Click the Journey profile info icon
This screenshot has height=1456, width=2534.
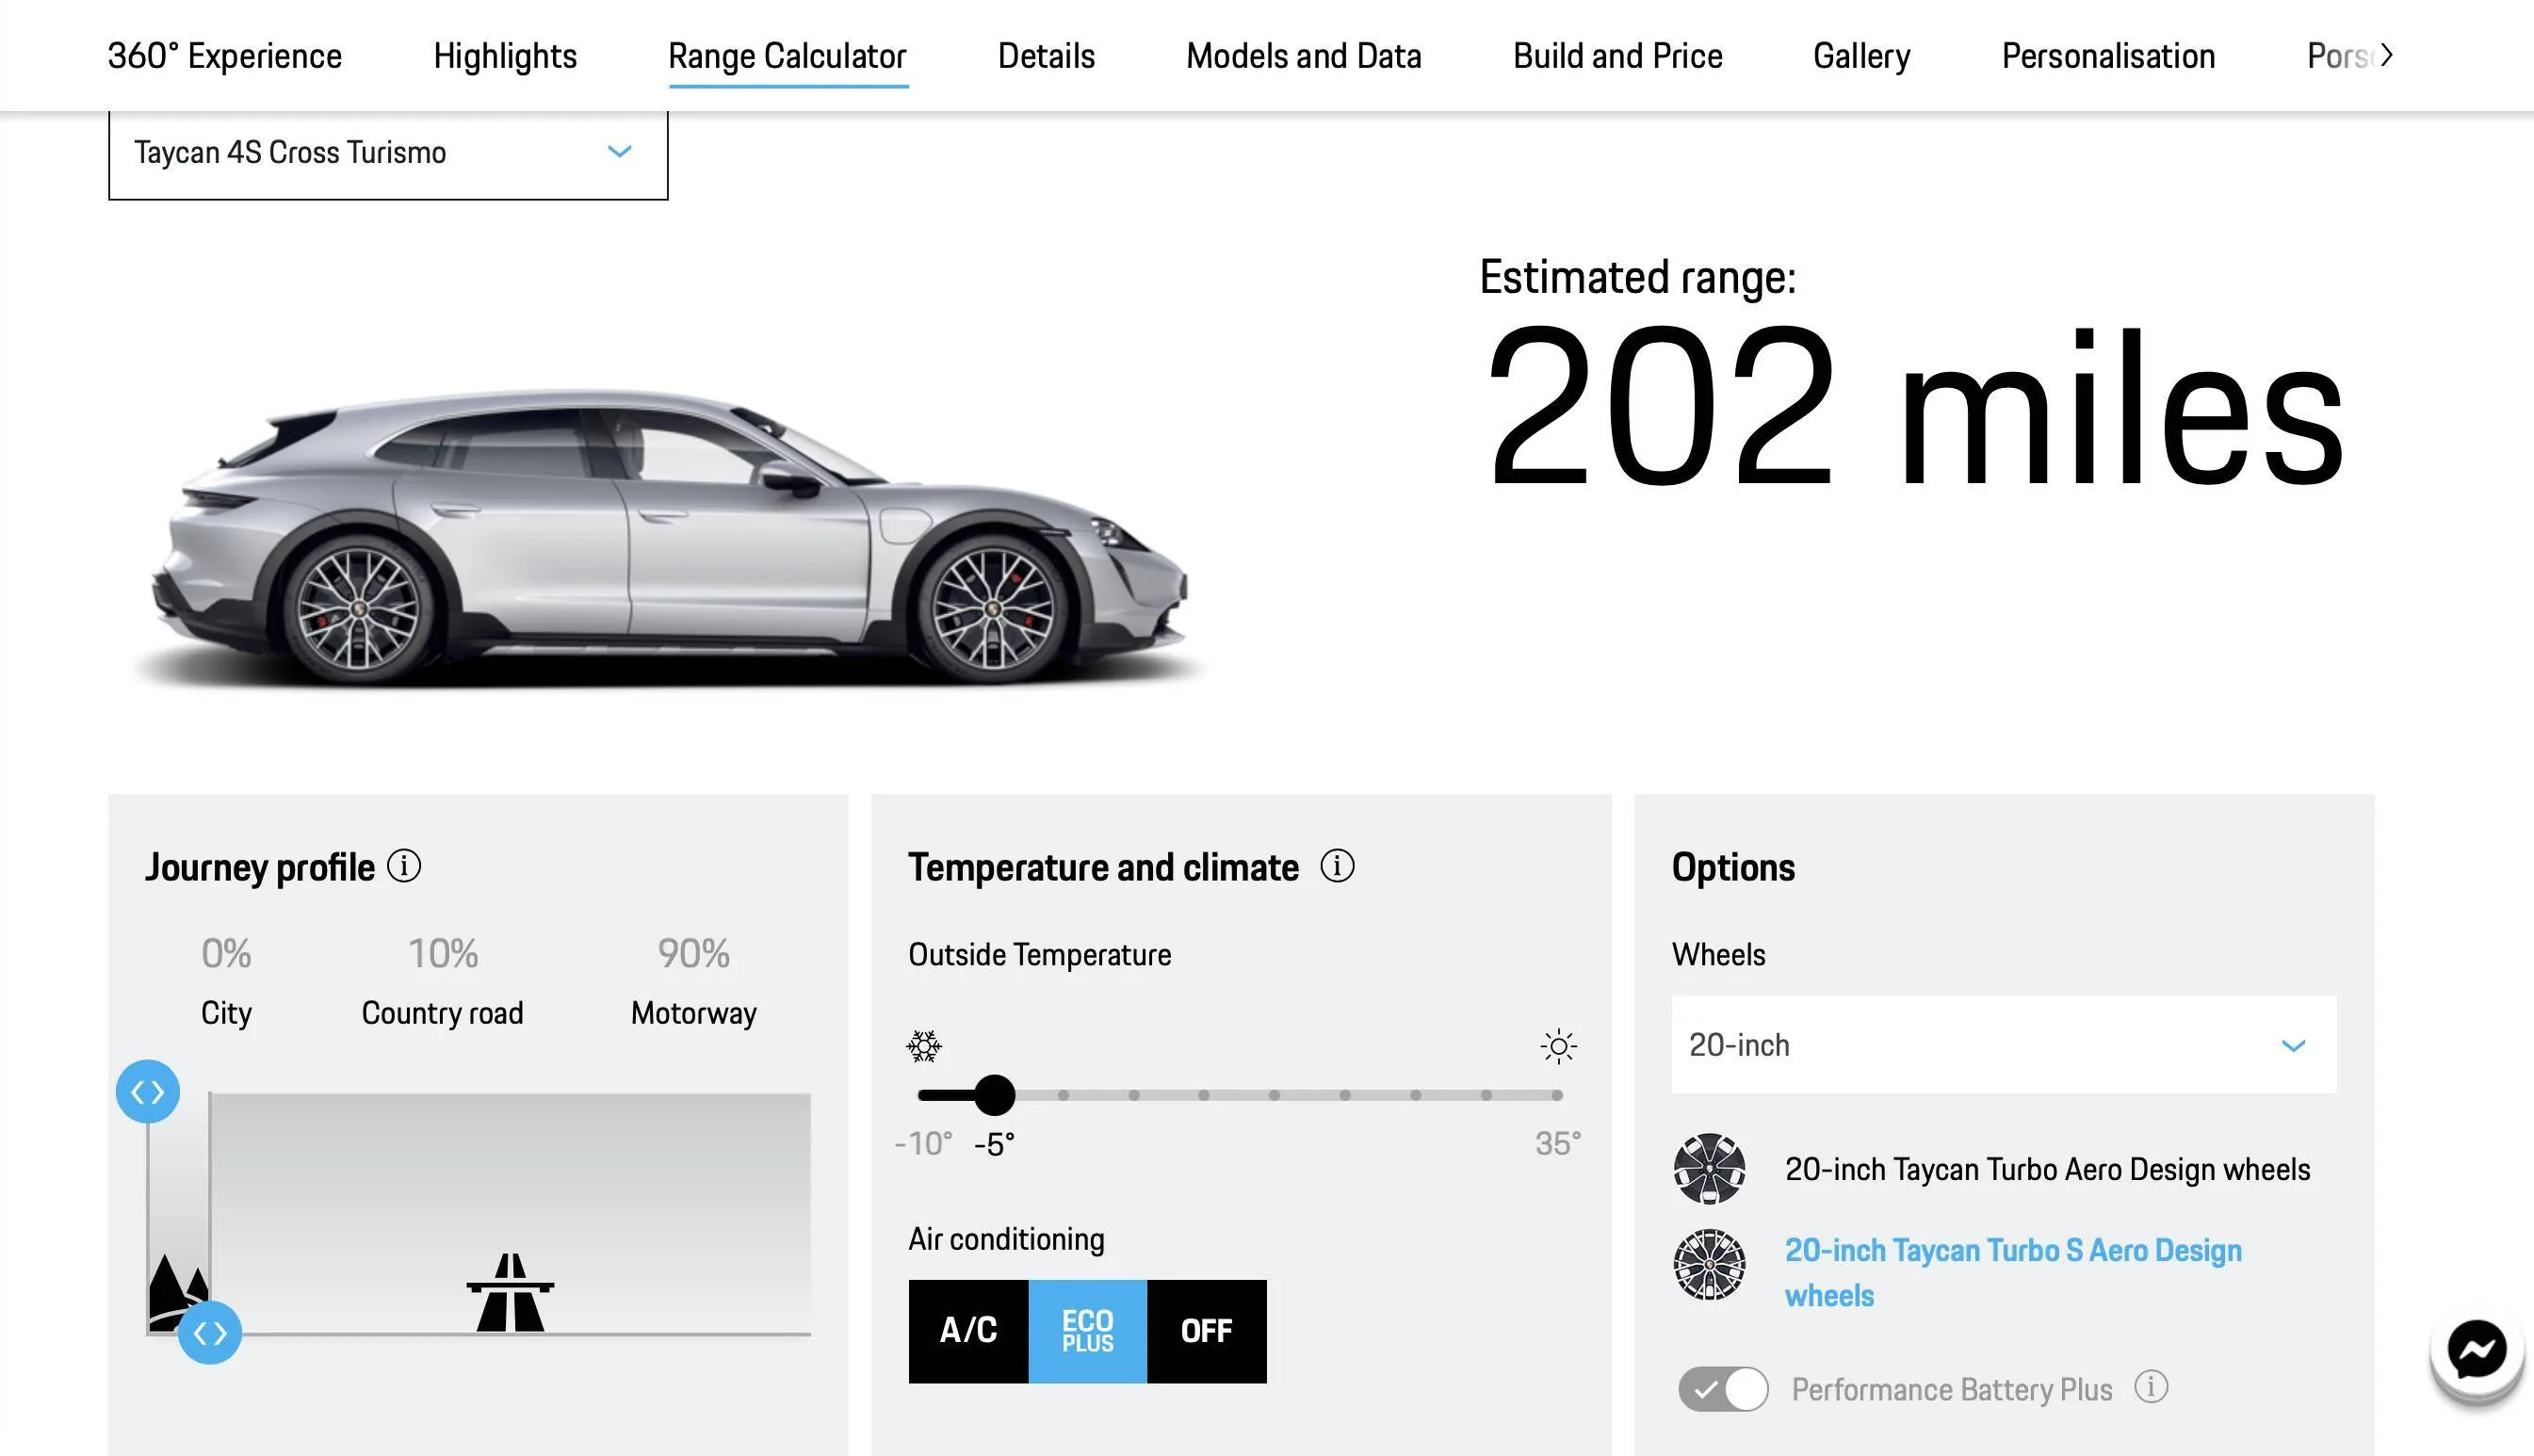(x=404, y=866)
